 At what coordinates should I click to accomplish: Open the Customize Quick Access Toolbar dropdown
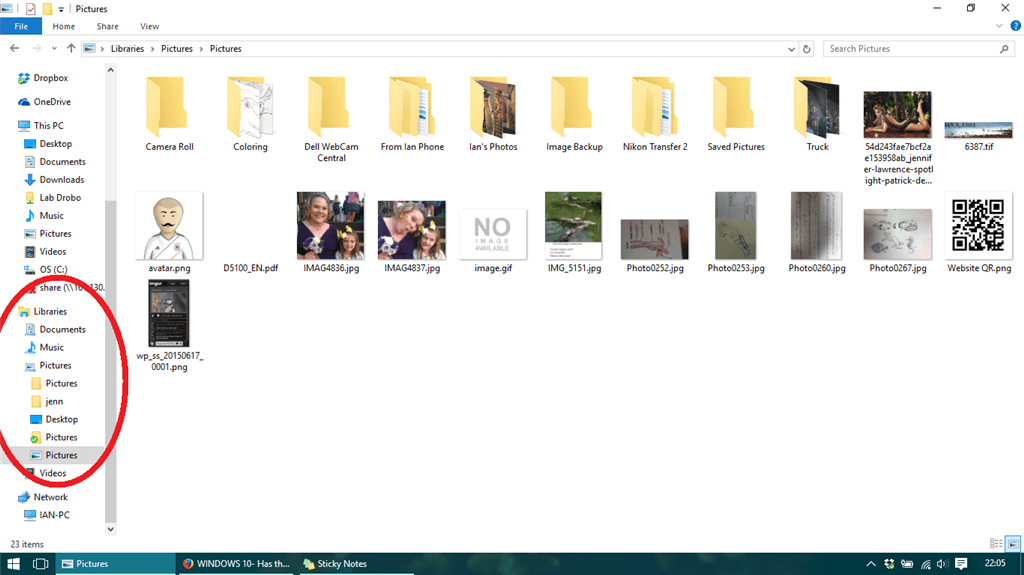[62, 9]
